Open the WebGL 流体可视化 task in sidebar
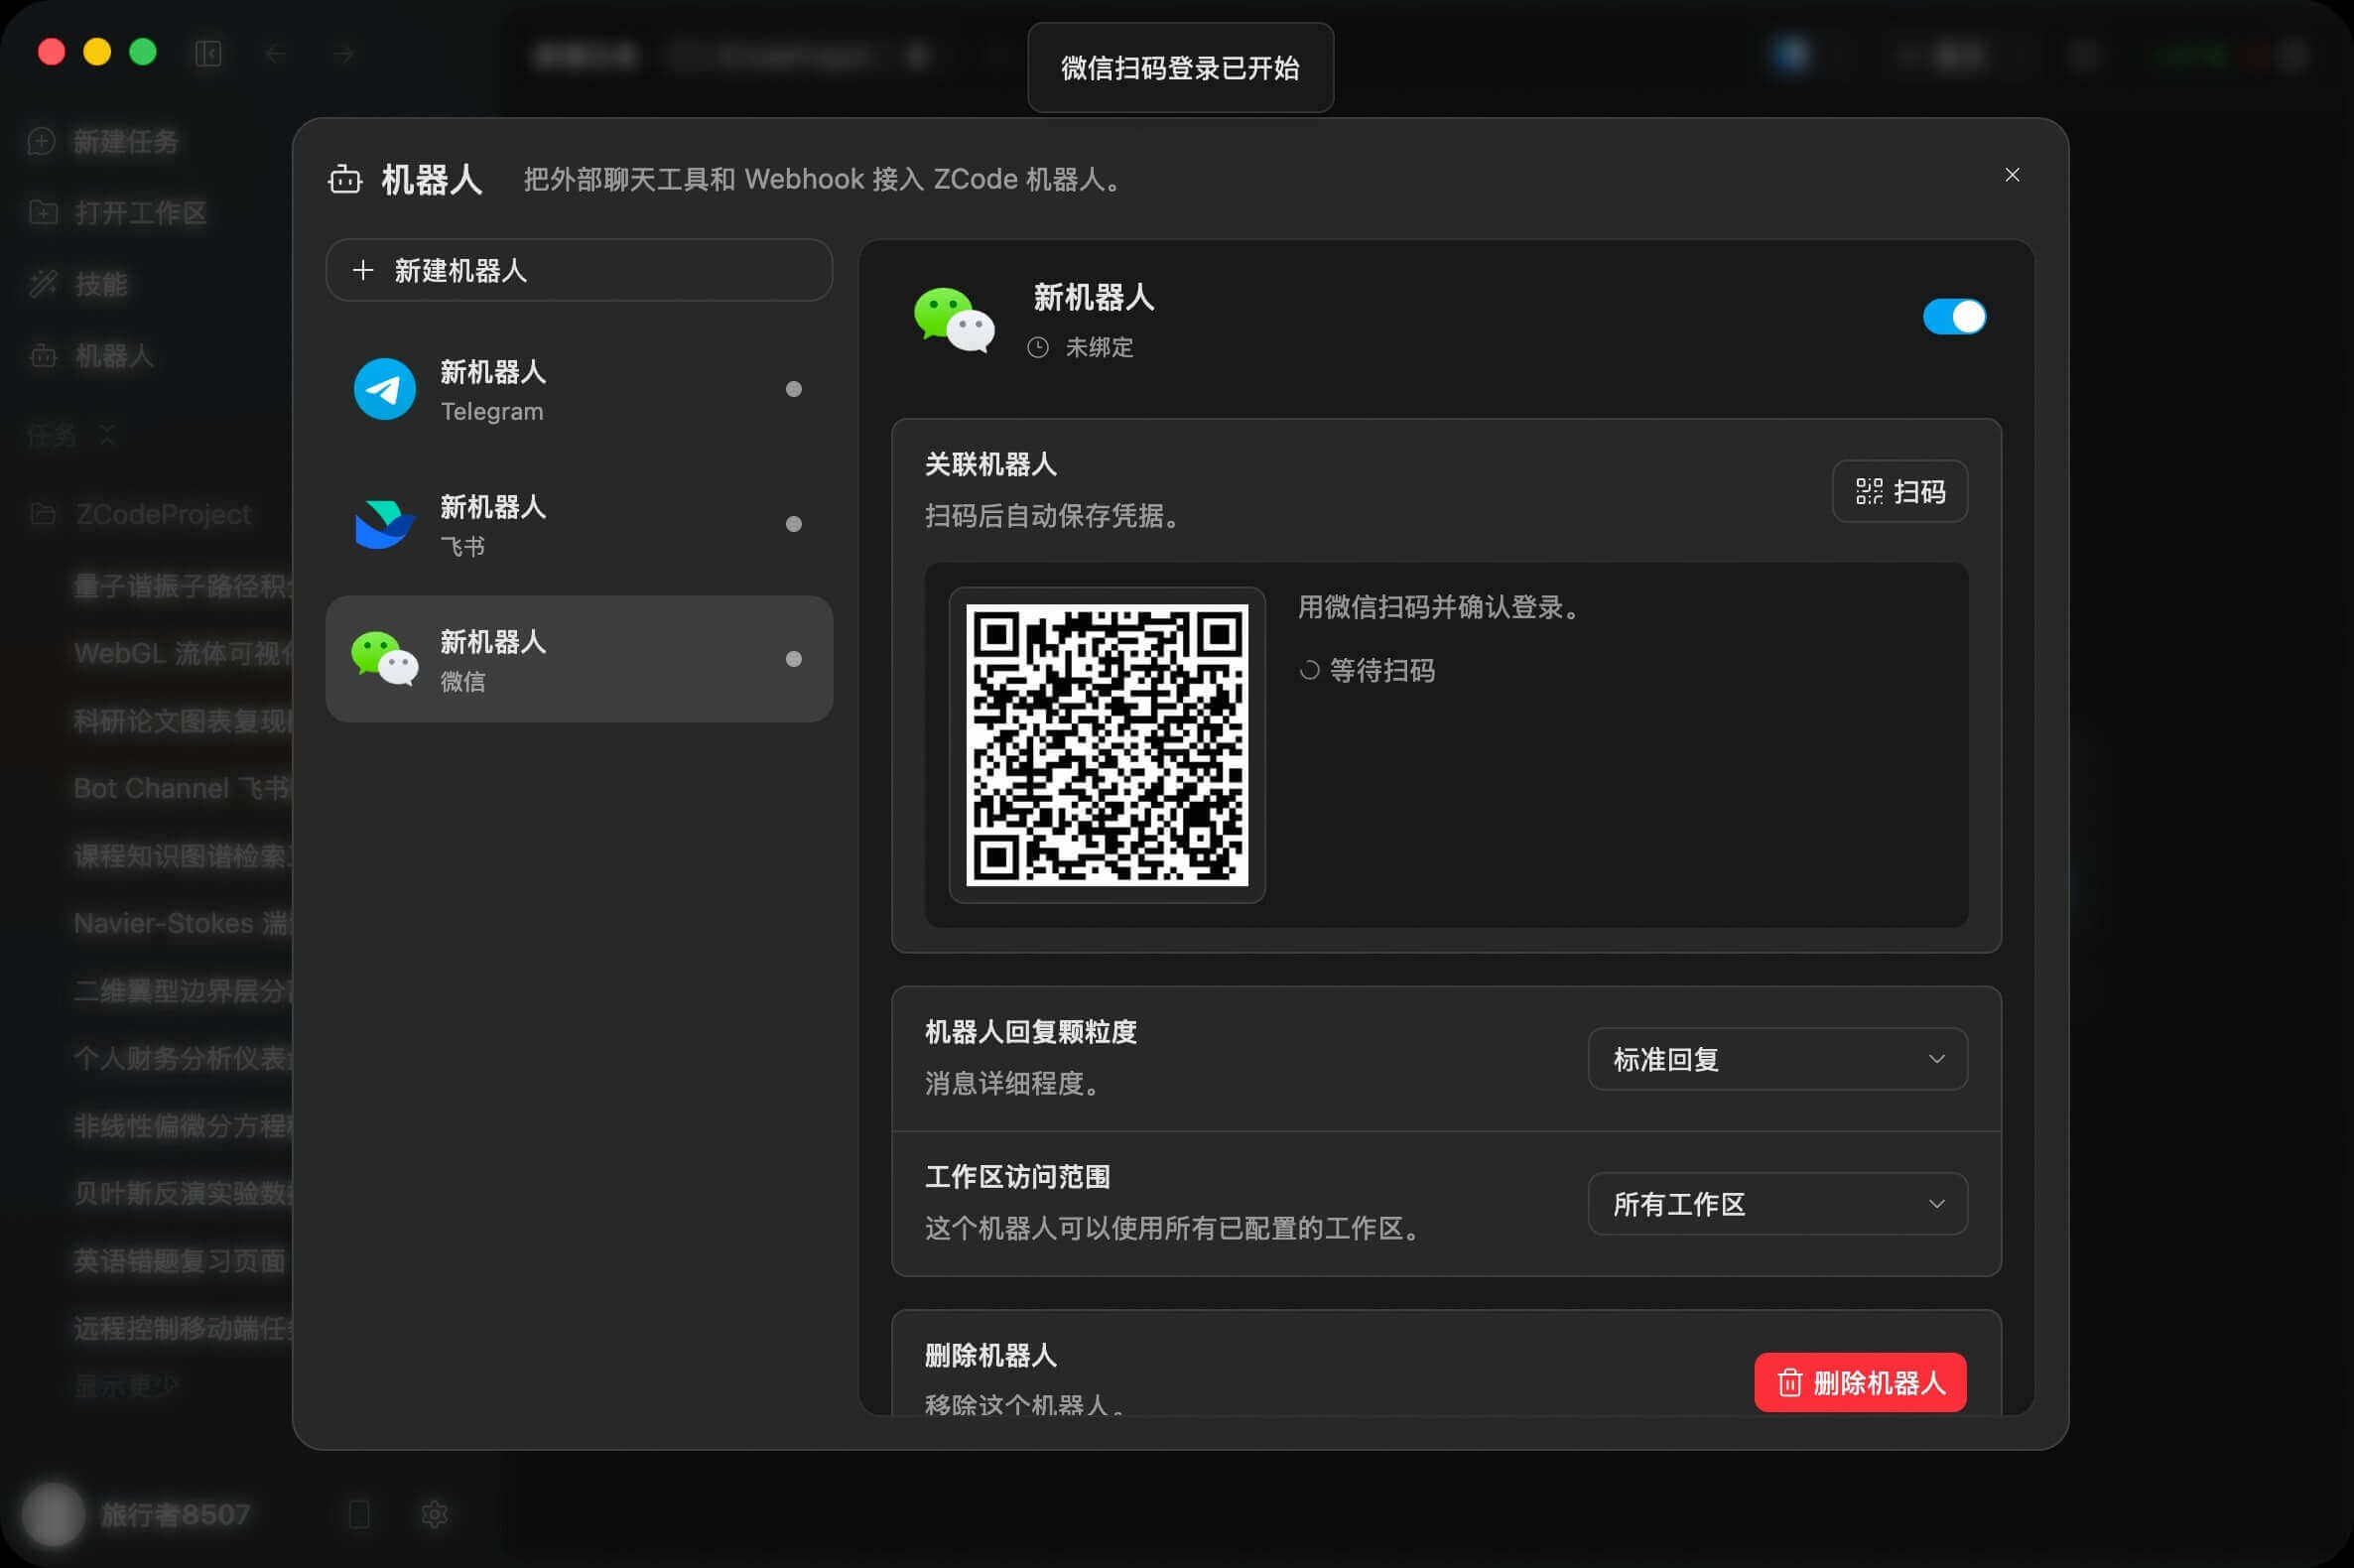The height and width of the screenshot is (1568, 2354). pos(183,654)
